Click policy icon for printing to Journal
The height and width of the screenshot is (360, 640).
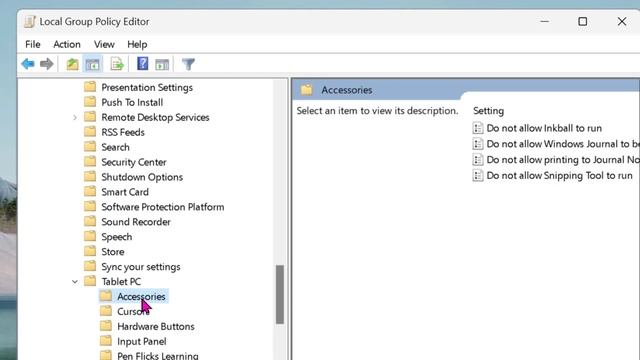pyautogui.click(x=478, y=160)
